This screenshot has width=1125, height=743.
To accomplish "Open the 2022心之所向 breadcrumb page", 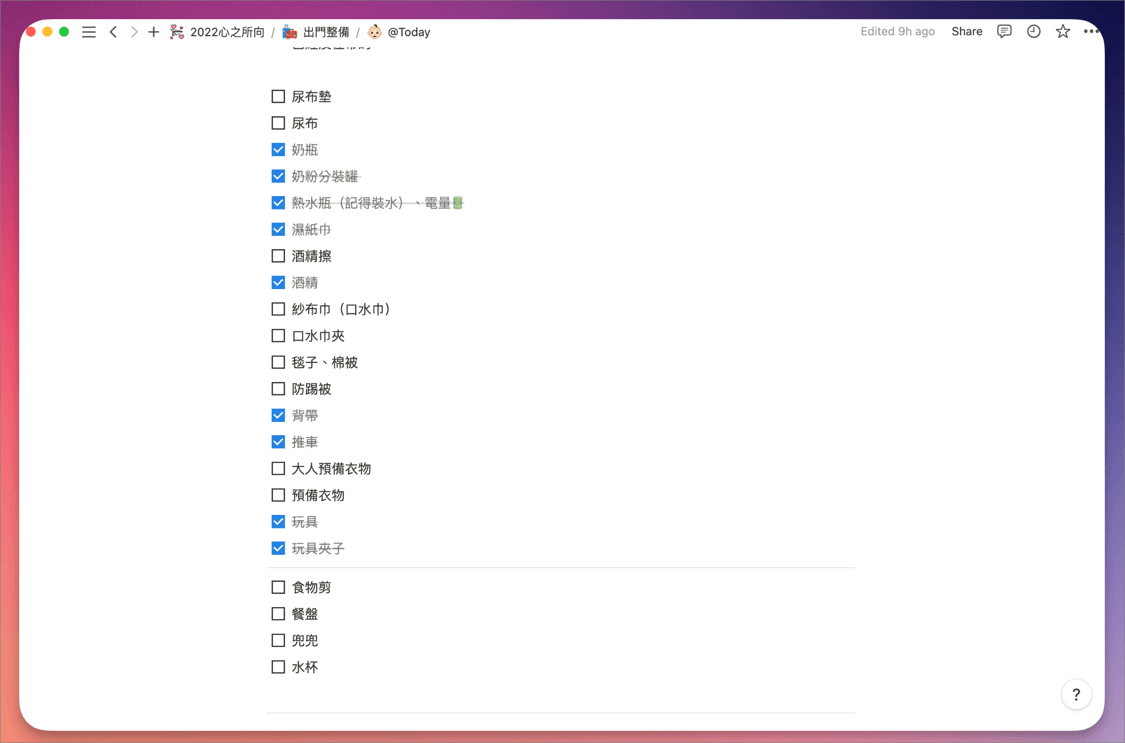I will pyautogui.click(x=226, y=31).
